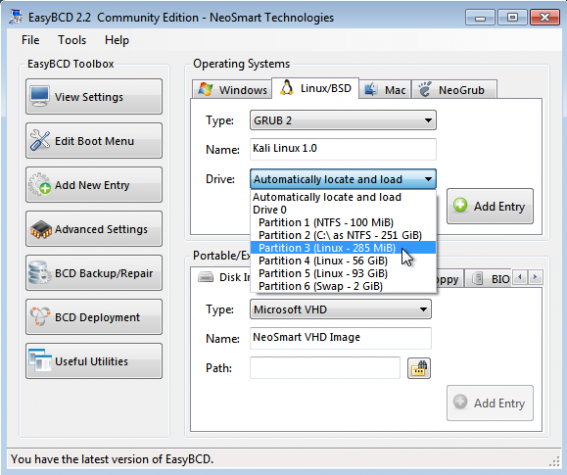Open the GRUB 2 Type dropdown

pos(343,120)
